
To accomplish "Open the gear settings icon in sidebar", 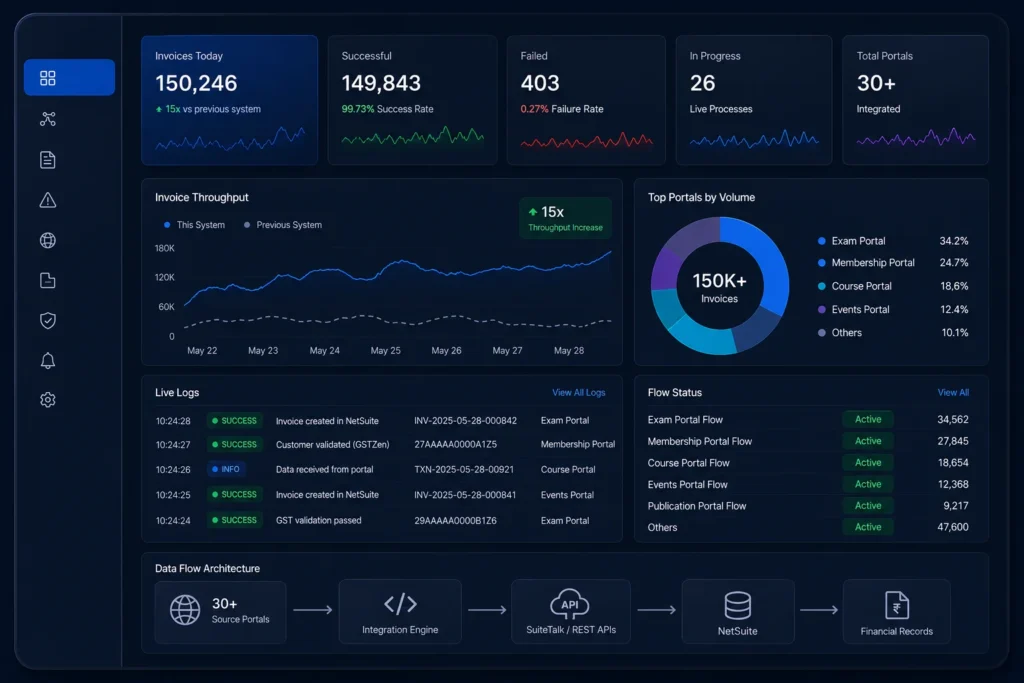I will click(x=48, y=400).
